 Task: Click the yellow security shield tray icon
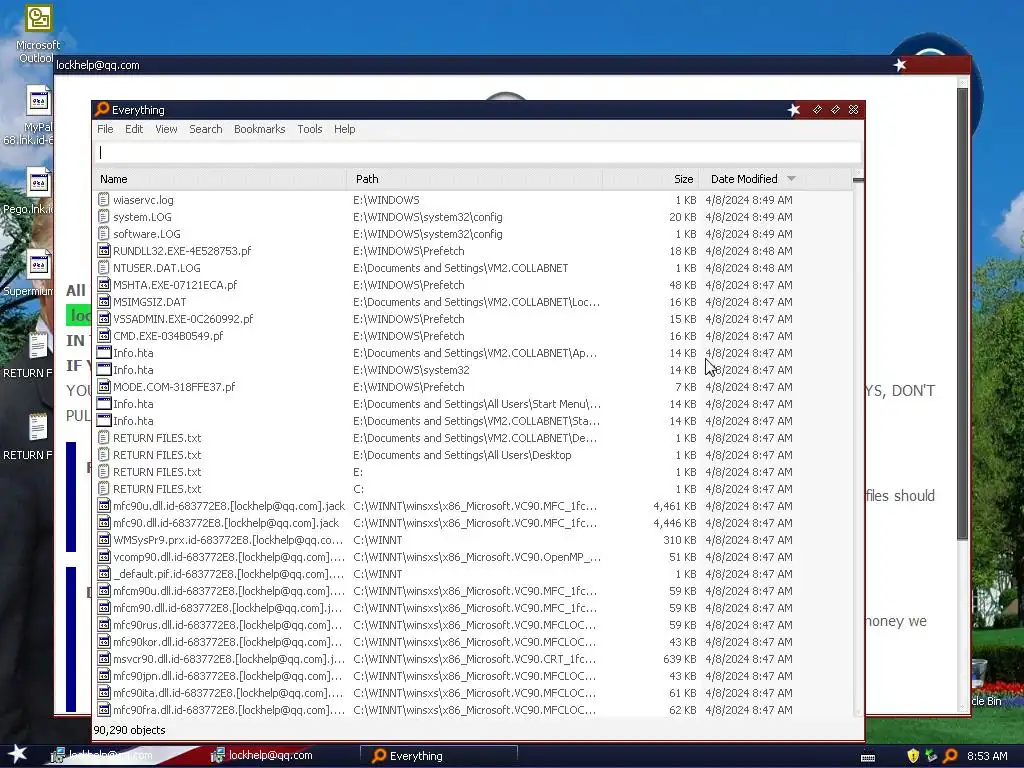(x=913, y=756)
